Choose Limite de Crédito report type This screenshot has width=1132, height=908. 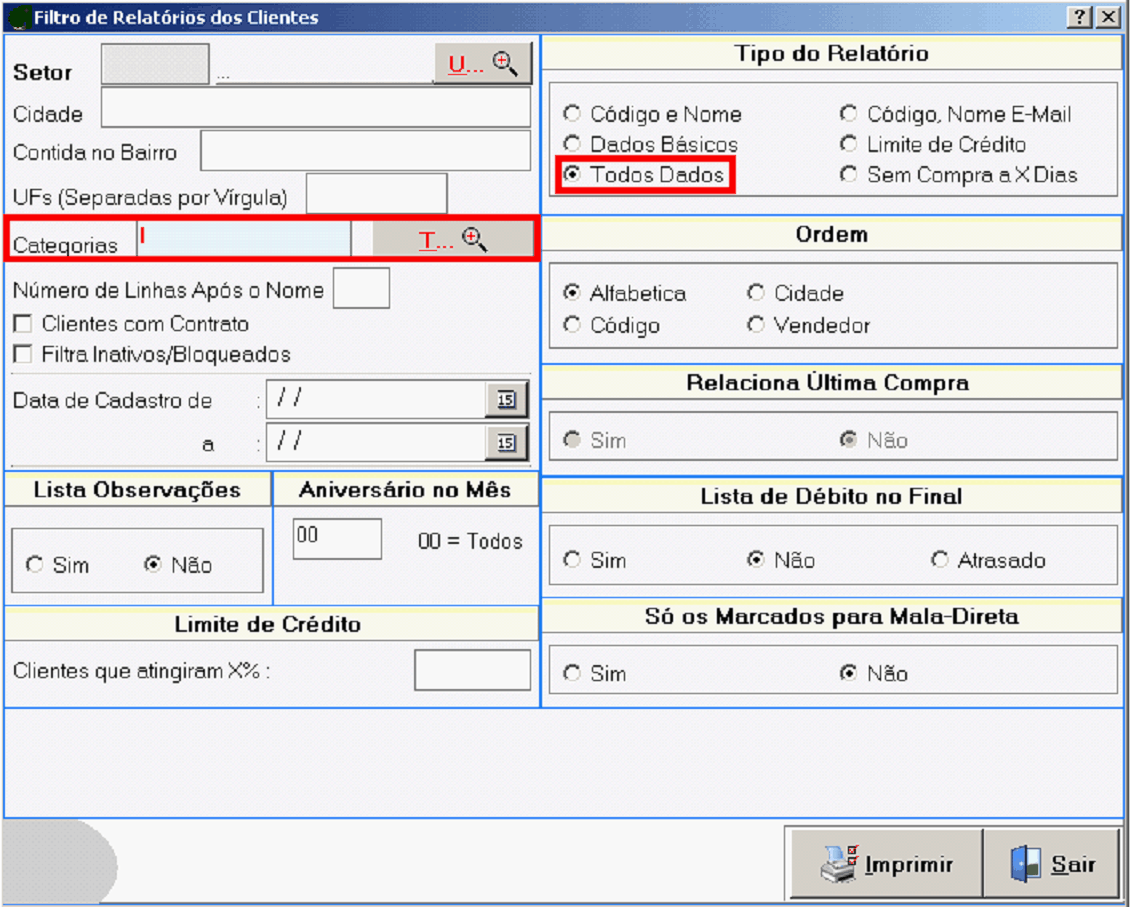[849, 144]
